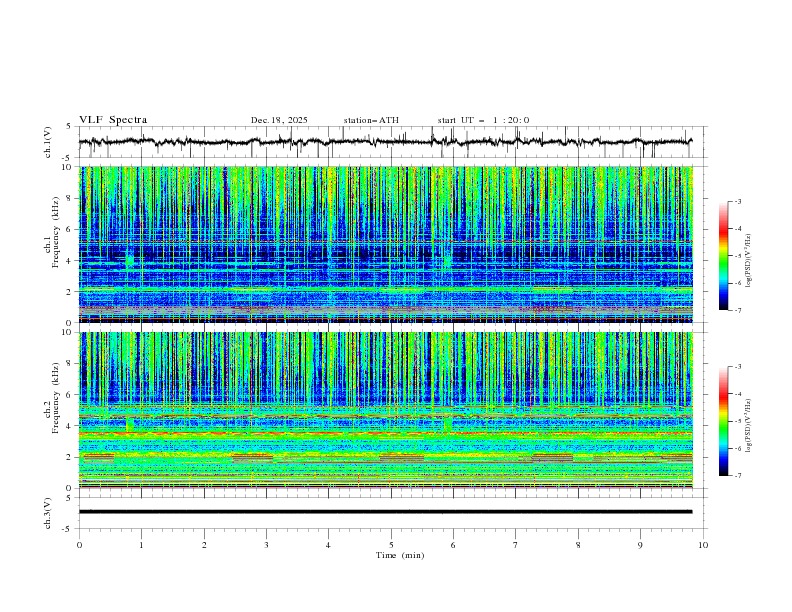
Task: Click the VLF Spectra title text
Action: 113,120
